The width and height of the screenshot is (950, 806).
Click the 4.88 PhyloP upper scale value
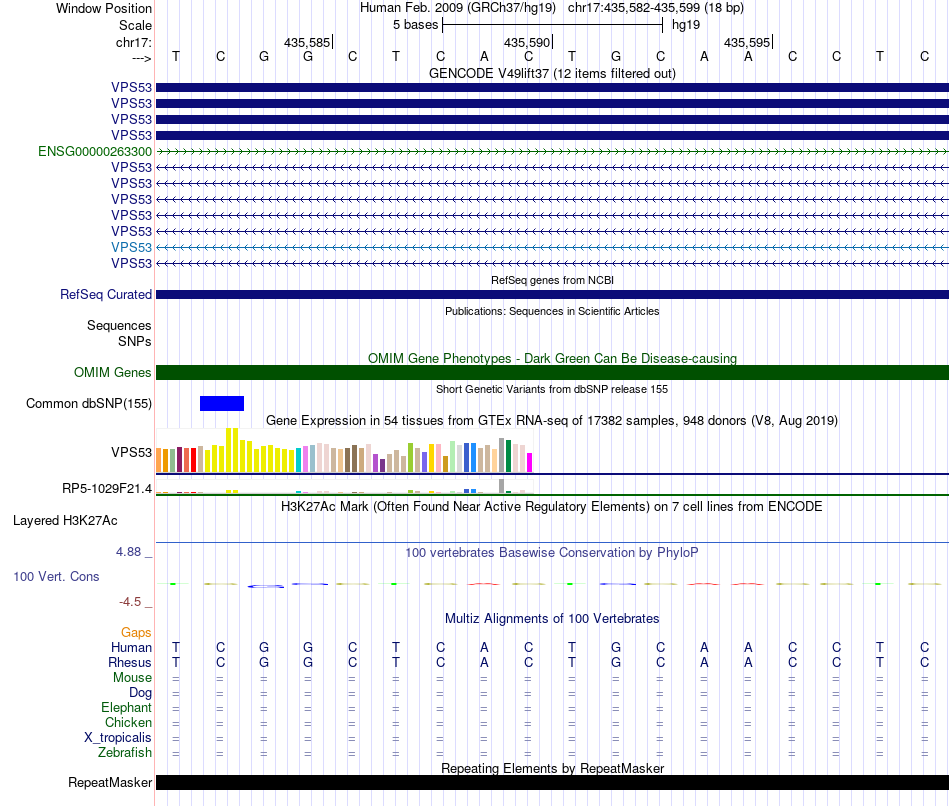(x=128, y=552)
